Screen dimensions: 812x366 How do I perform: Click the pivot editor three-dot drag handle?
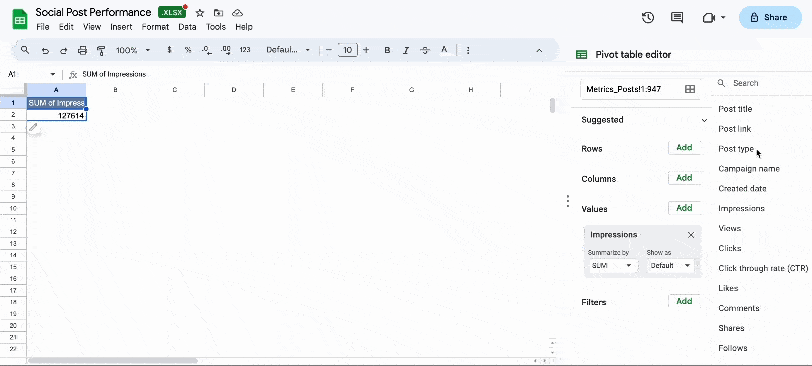568,201
